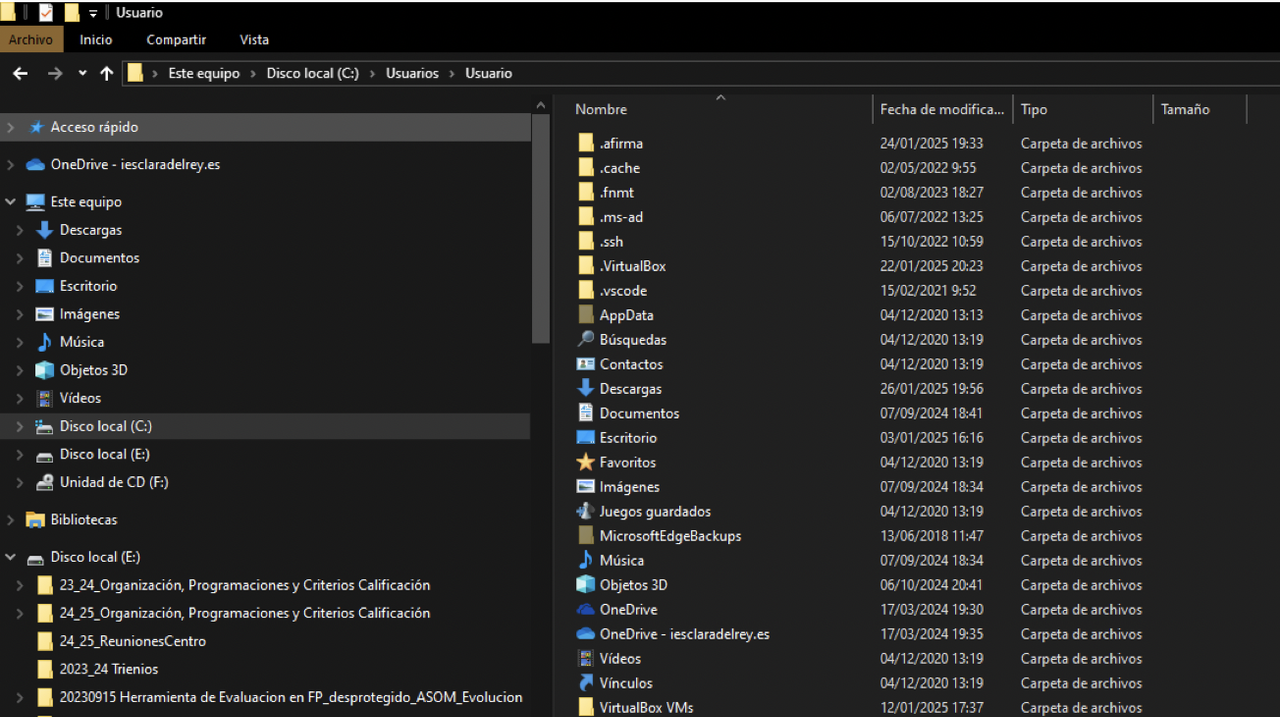Click the Unidad de CD (F:) drive icon
This screenshot has width=1280, height=717.
[44, 482]
